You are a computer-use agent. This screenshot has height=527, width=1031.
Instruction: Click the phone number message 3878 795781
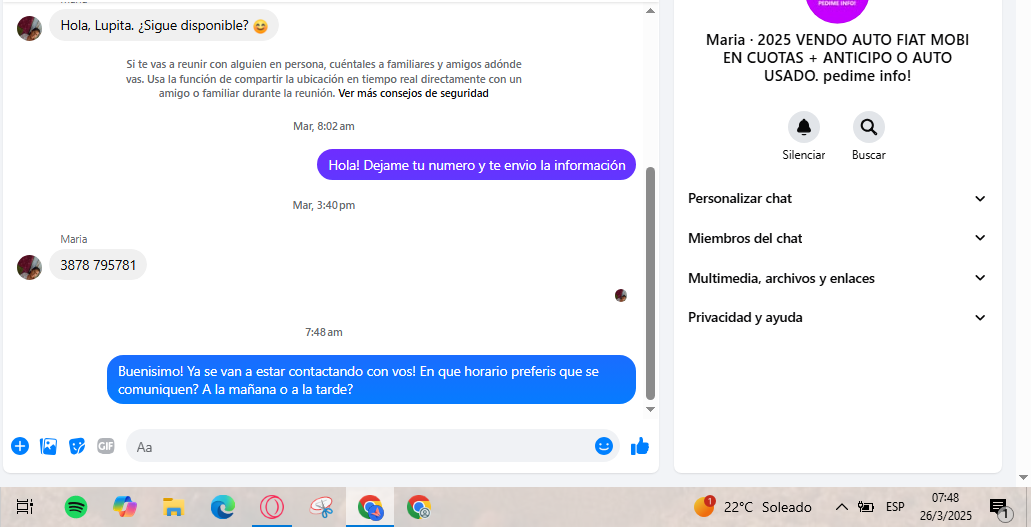pos(98,265)
